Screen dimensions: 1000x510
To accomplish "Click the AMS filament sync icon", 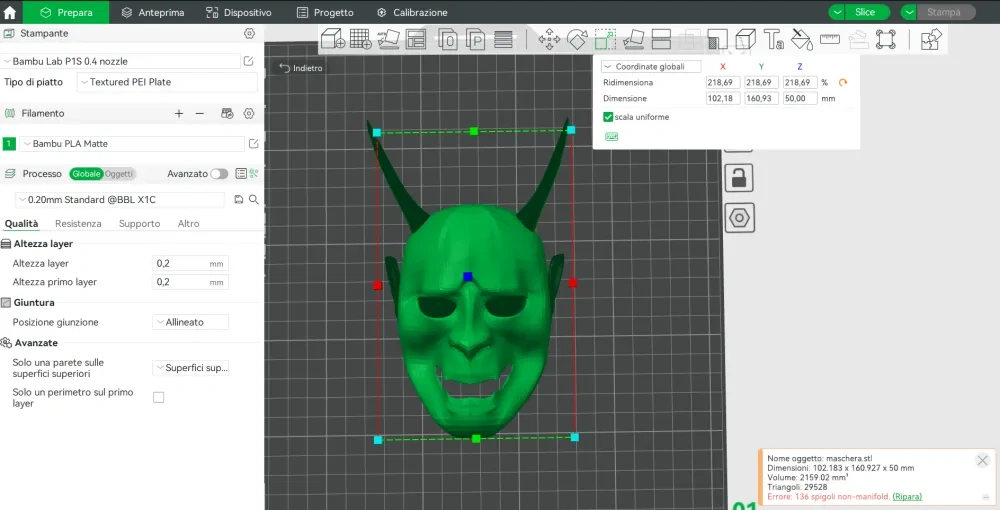I will (x=227, y=113).
